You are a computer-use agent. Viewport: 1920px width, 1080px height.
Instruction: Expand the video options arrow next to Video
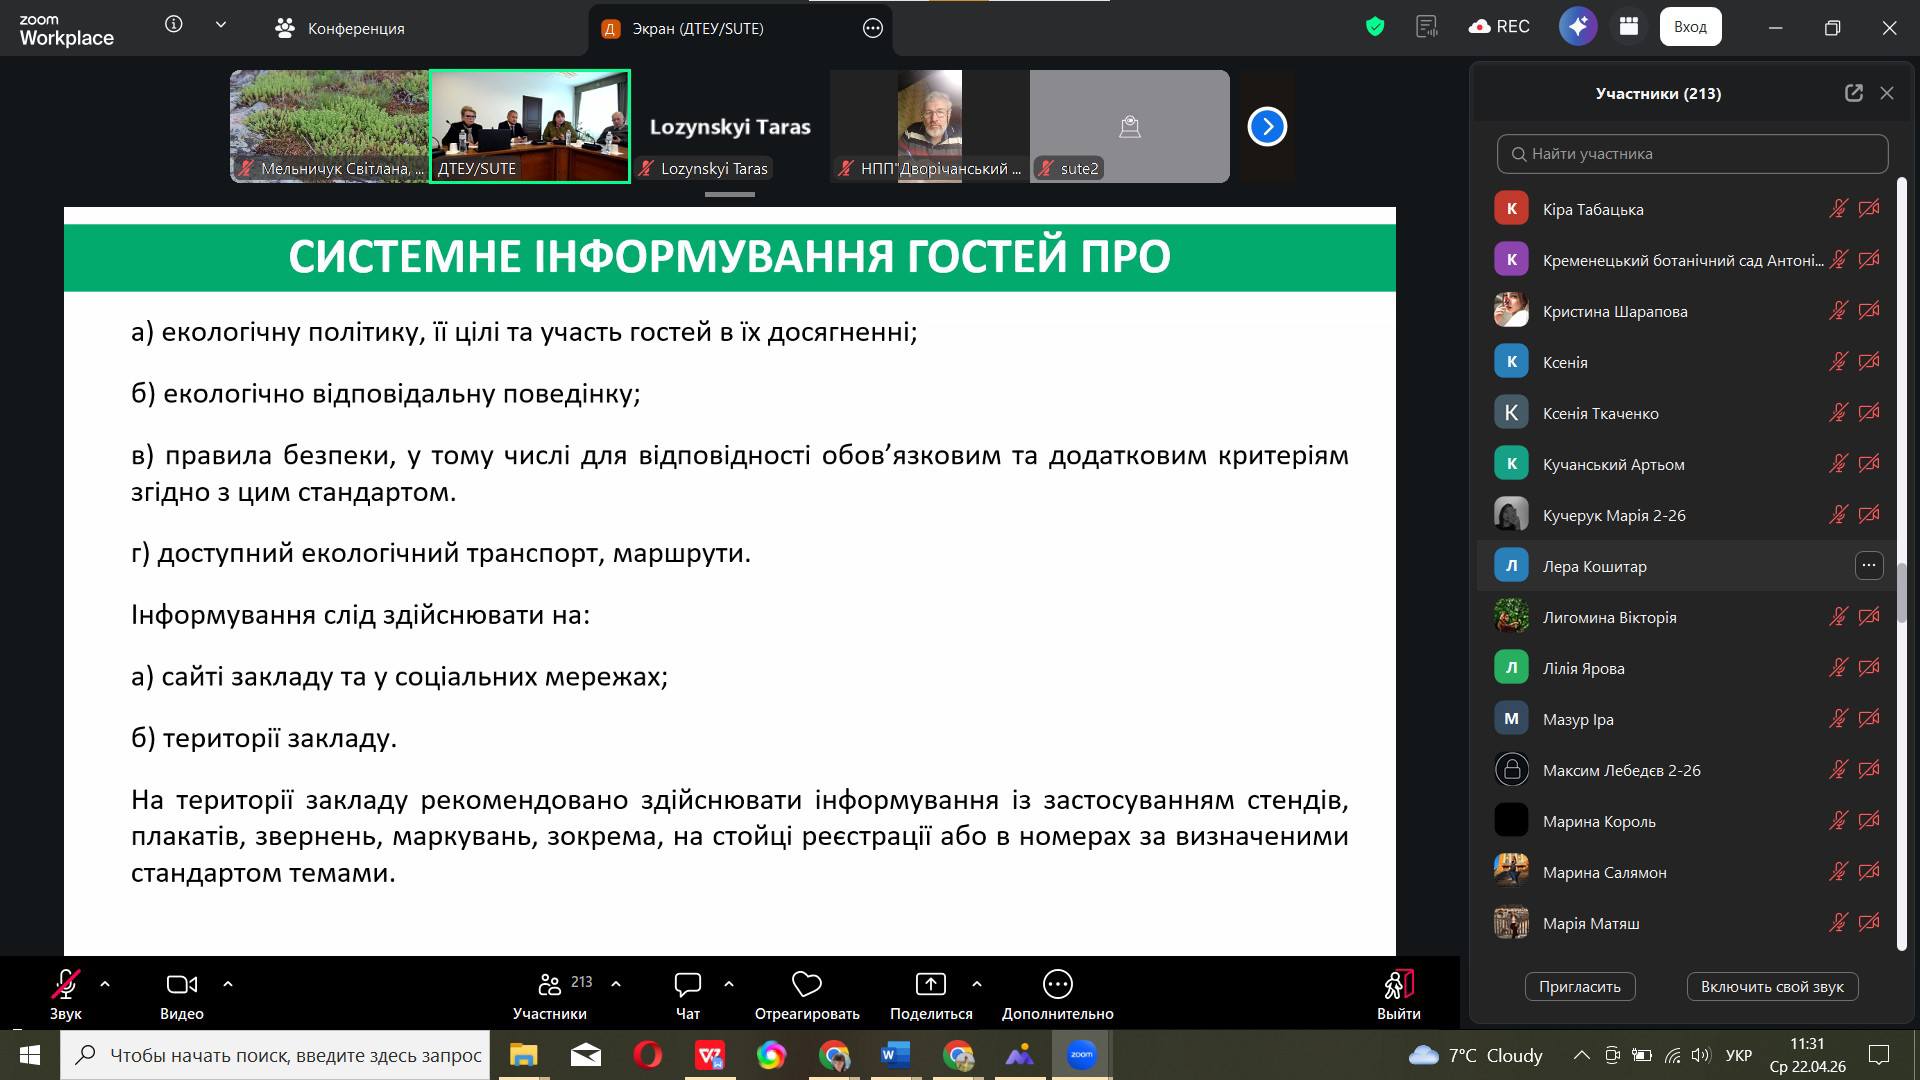228,984
